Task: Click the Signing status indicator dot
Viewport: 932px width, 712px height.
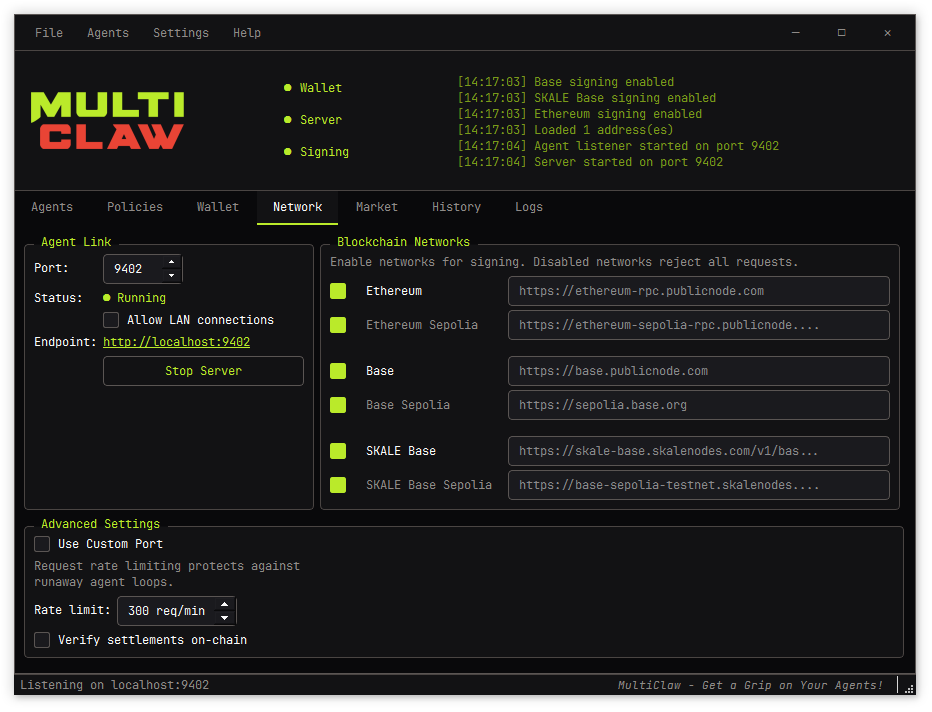Action: pos(288,152)
